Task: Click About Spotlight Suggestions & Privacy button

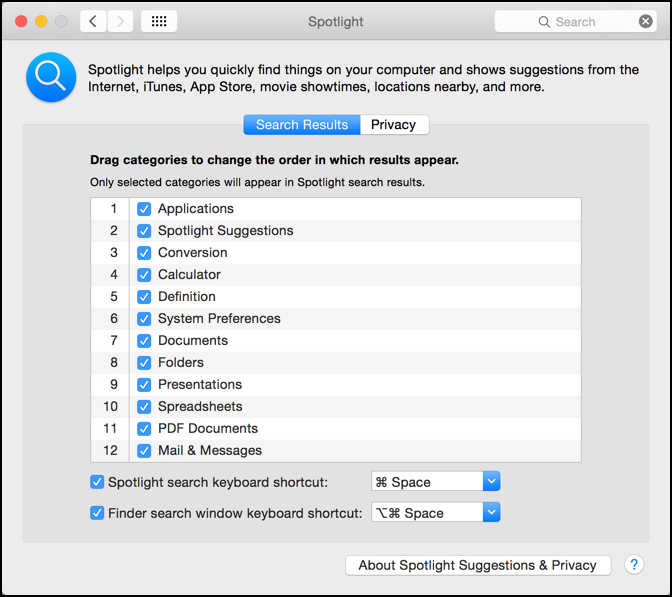Action: pos(478,565)
